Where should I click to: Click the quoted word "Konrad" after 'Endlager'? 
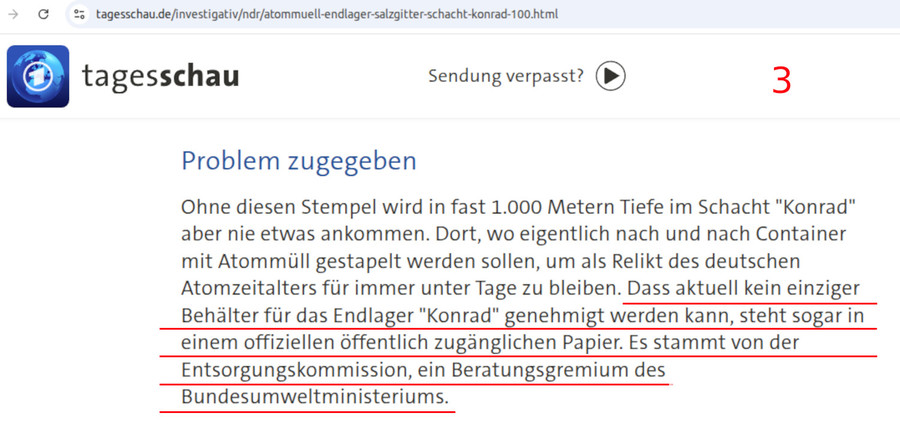456,316
